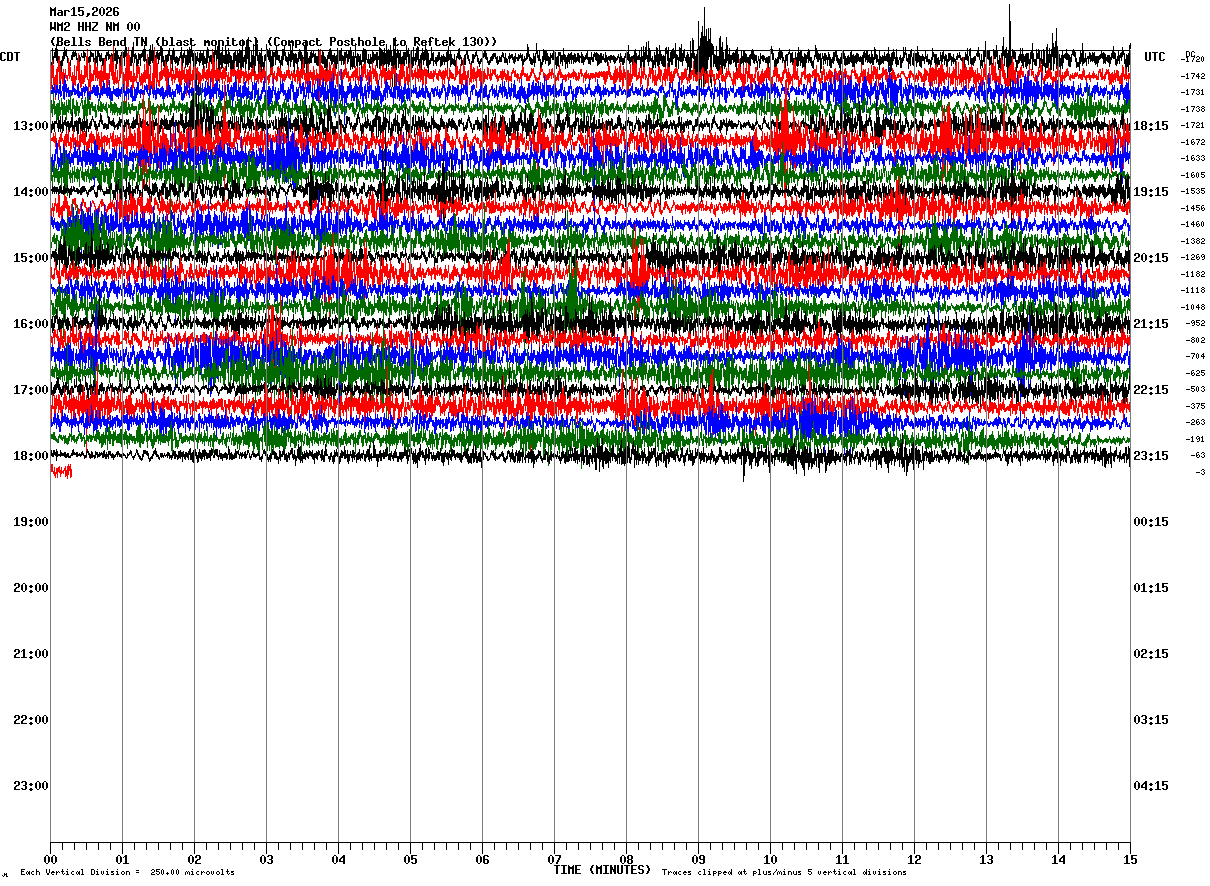Select the 22:00 CDT time label

tap(30, 720)
